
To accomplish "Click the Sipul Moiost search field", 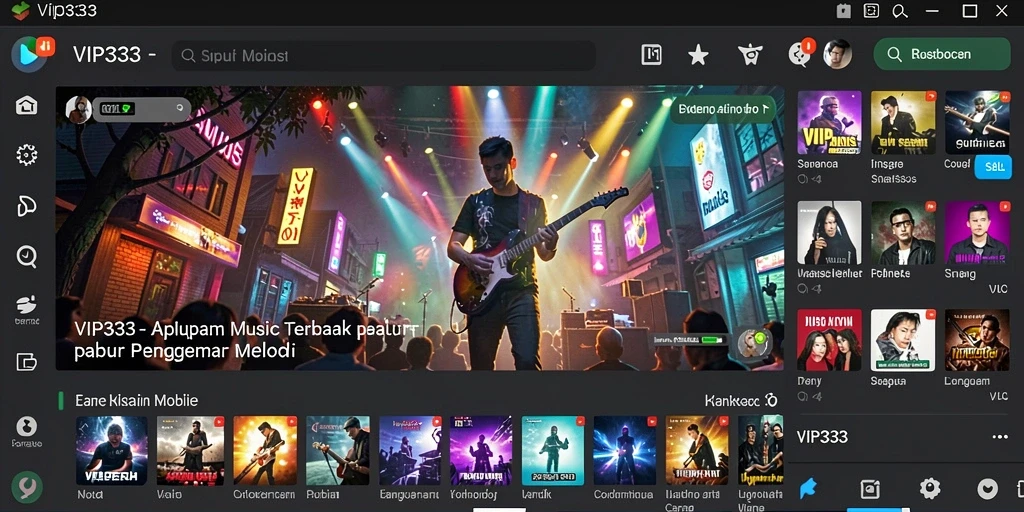I will coord(384,56).
